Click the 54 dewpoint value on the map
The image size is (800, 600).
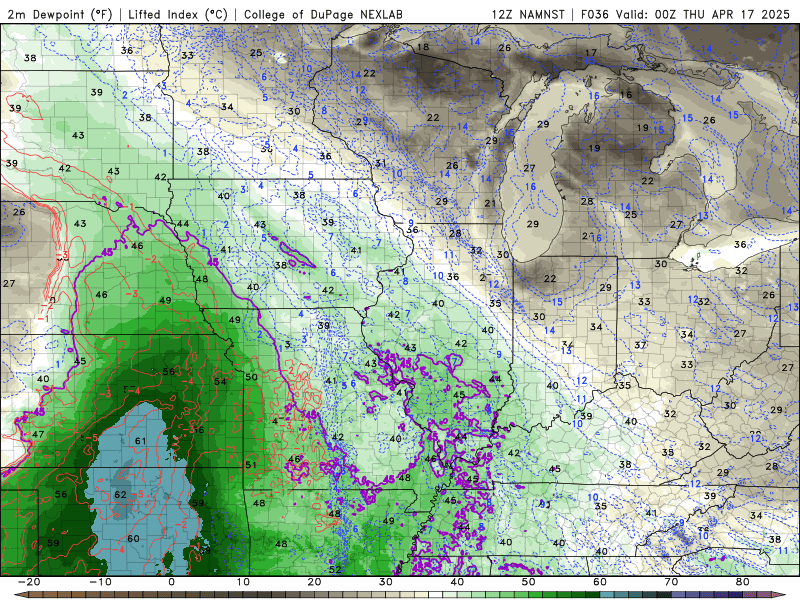point(220,382)
